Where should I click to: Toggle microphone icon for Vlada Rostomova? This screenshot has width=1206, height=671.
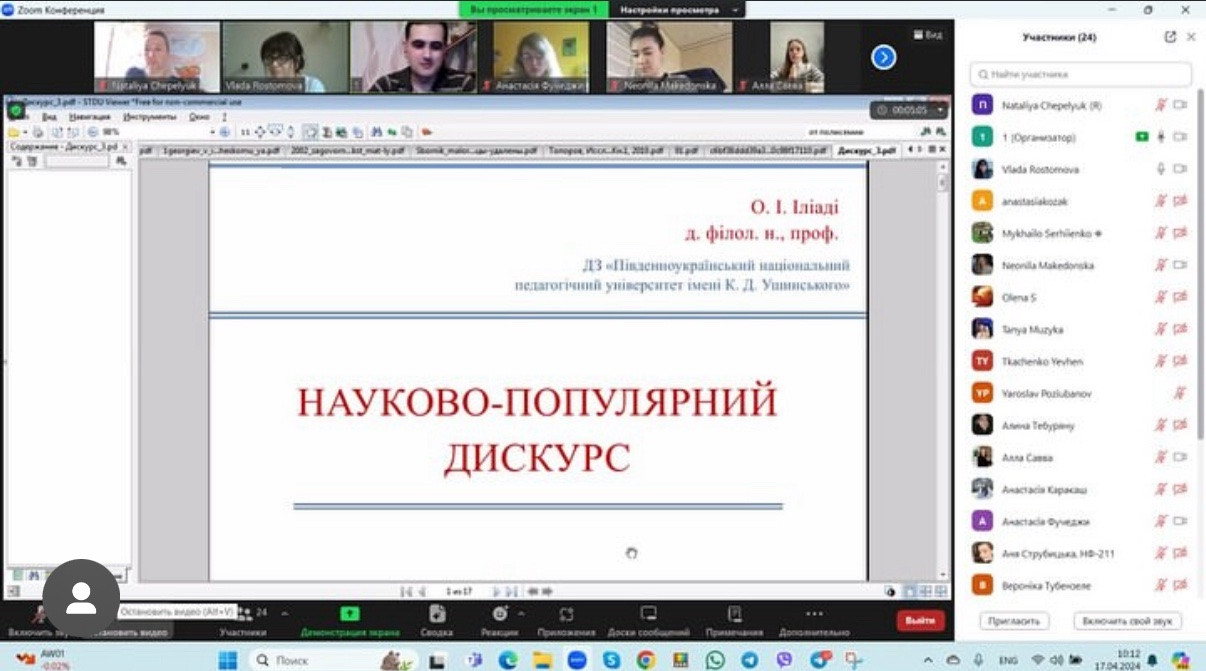click(1161, 169)
